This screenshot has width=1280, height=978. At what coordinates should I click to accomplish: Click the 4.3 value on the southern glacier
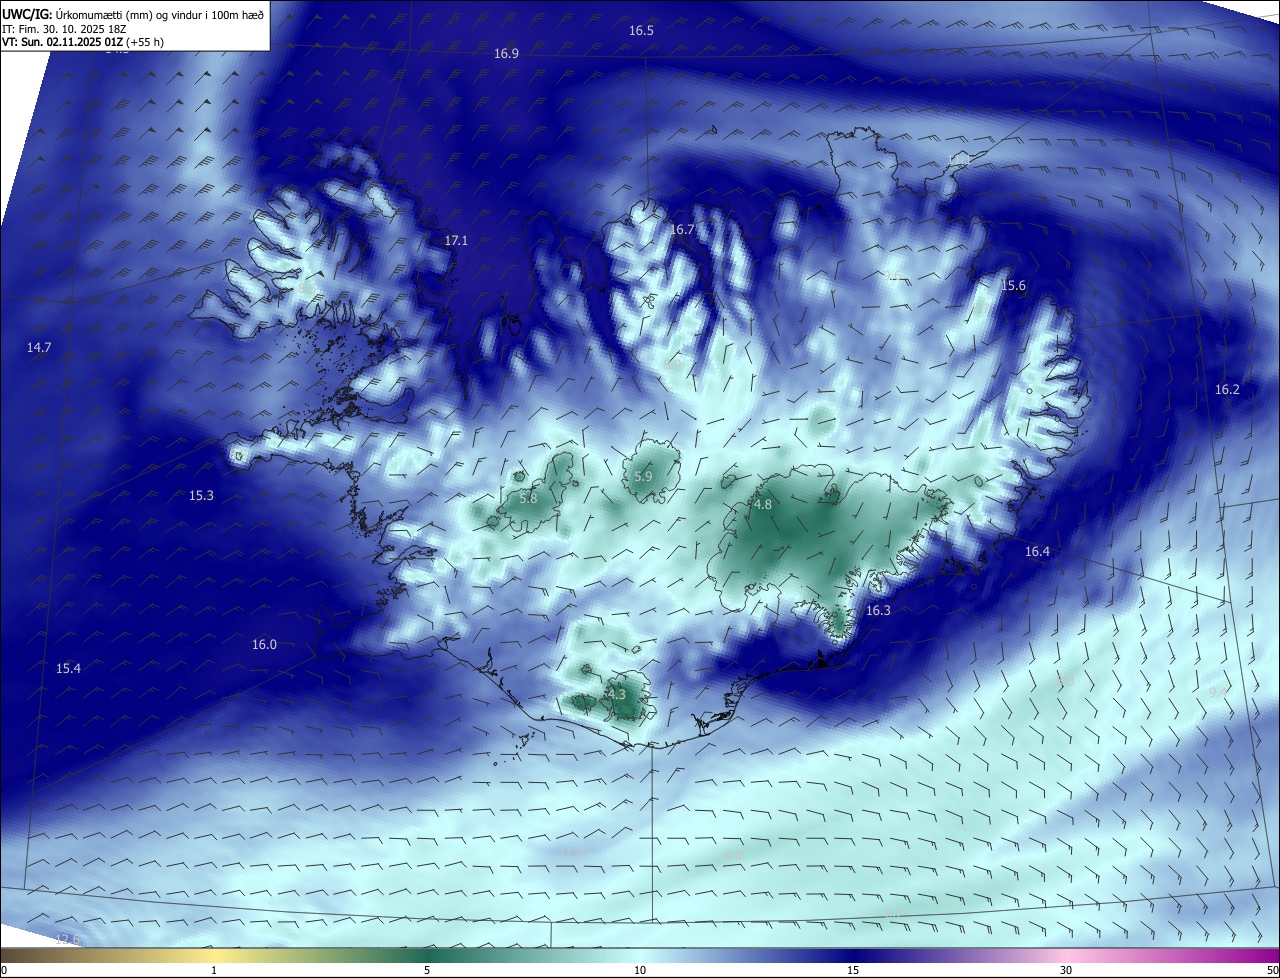(x=616, y=694)
